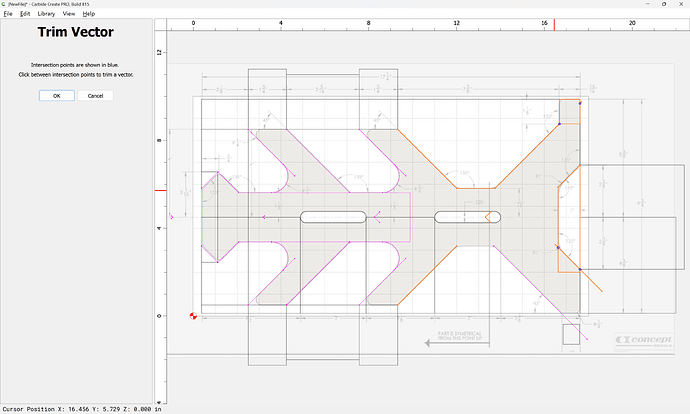This screenshot has width=690, height=414.
Task: Open the Library menu
Action: (x=46, y=14)
